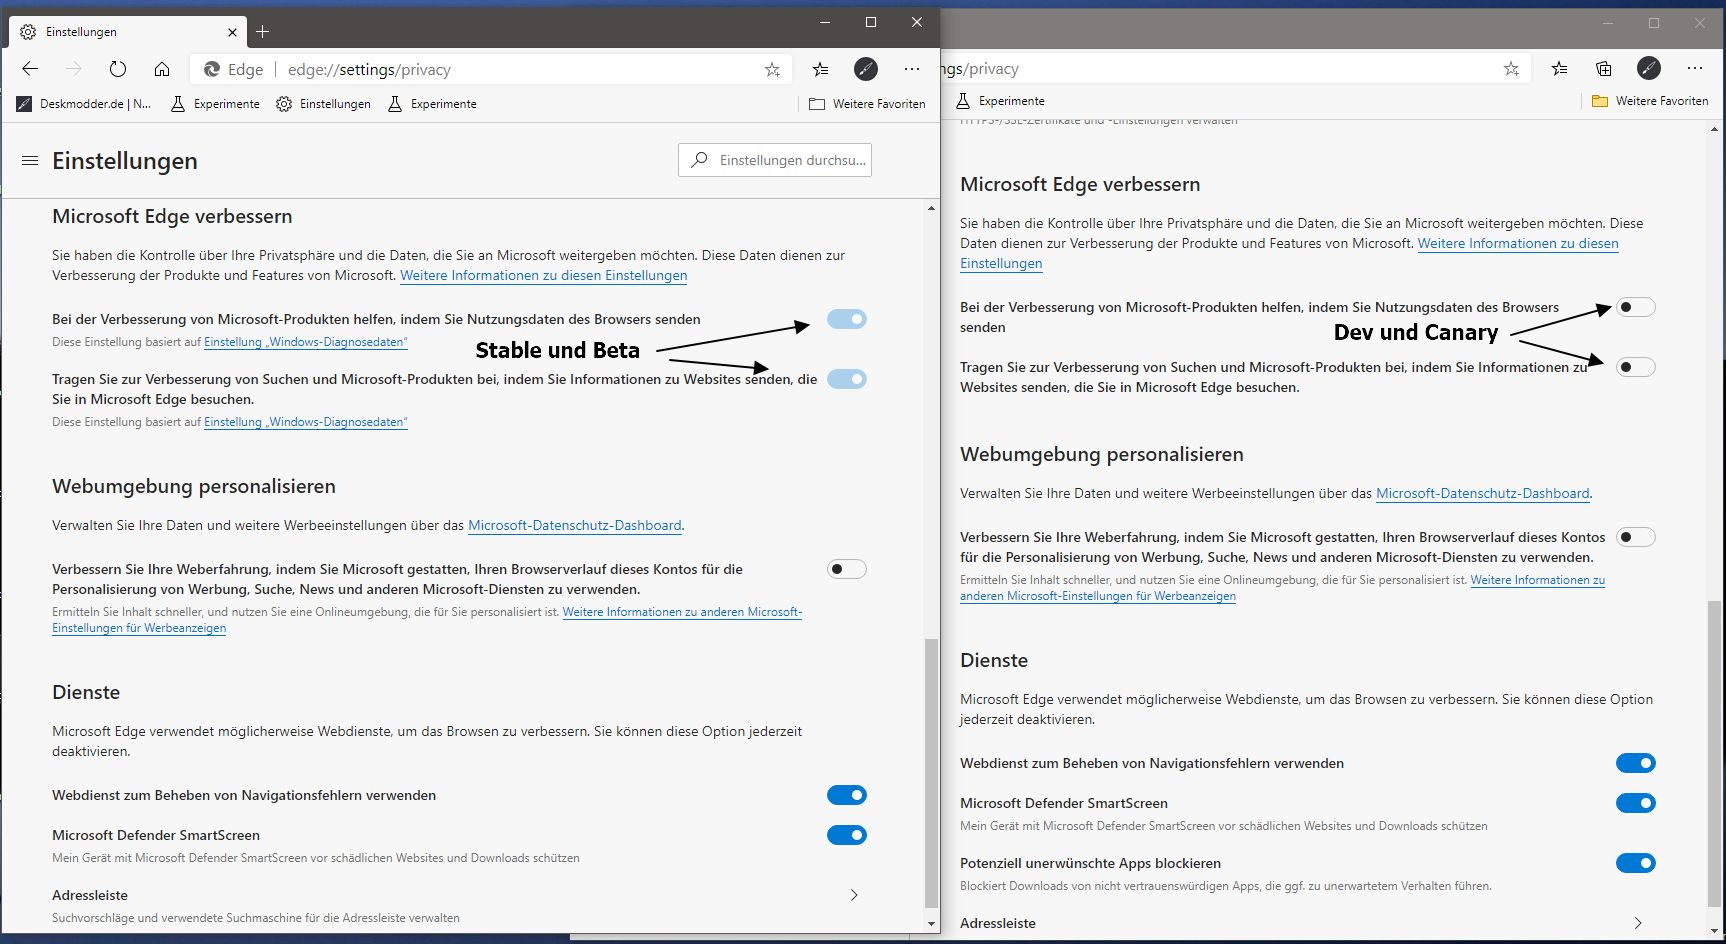Open the three-dot menu in the right window
1726x944 pixels.
(1694, 68)
